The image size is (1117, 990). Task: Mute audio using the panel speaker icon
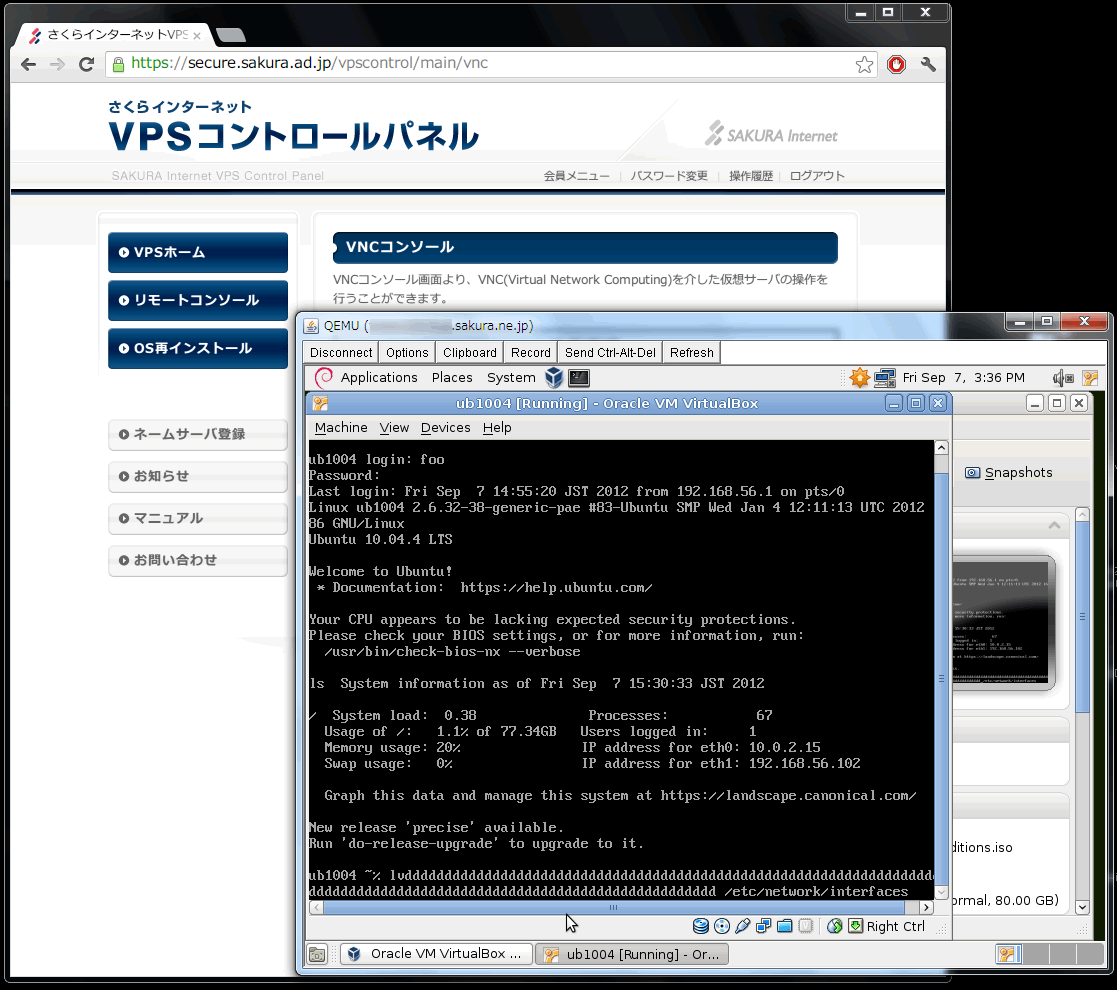pos(1057,378)
